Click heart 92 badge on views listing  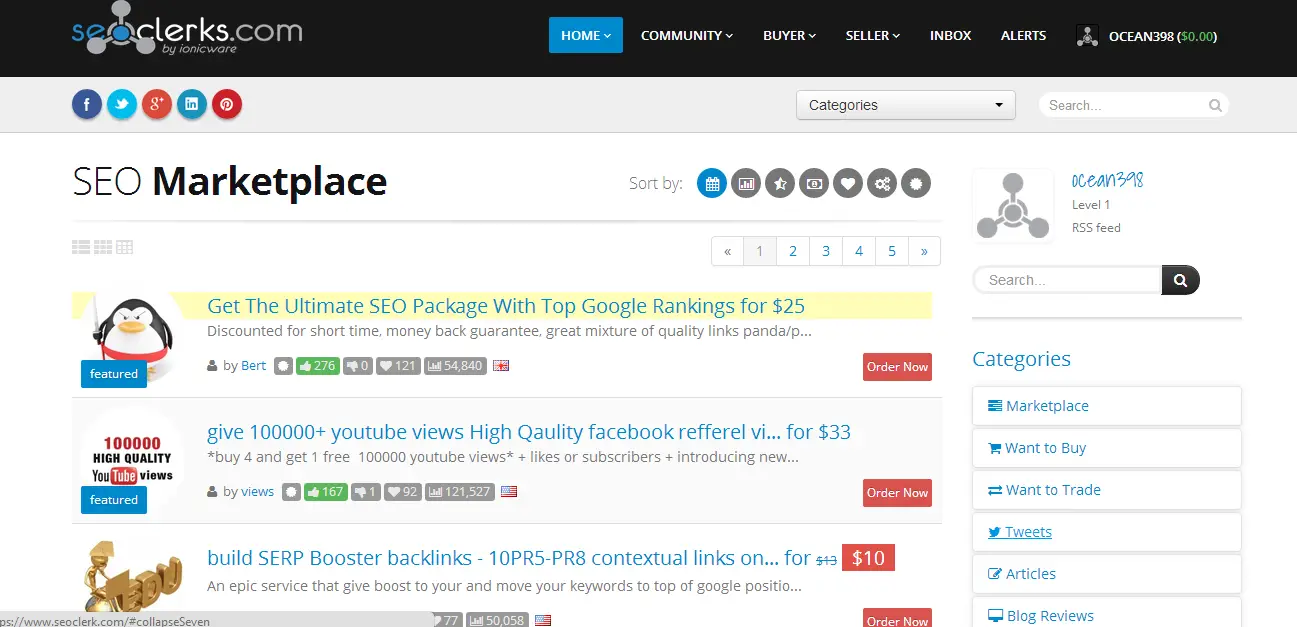(x=402, y=492)
